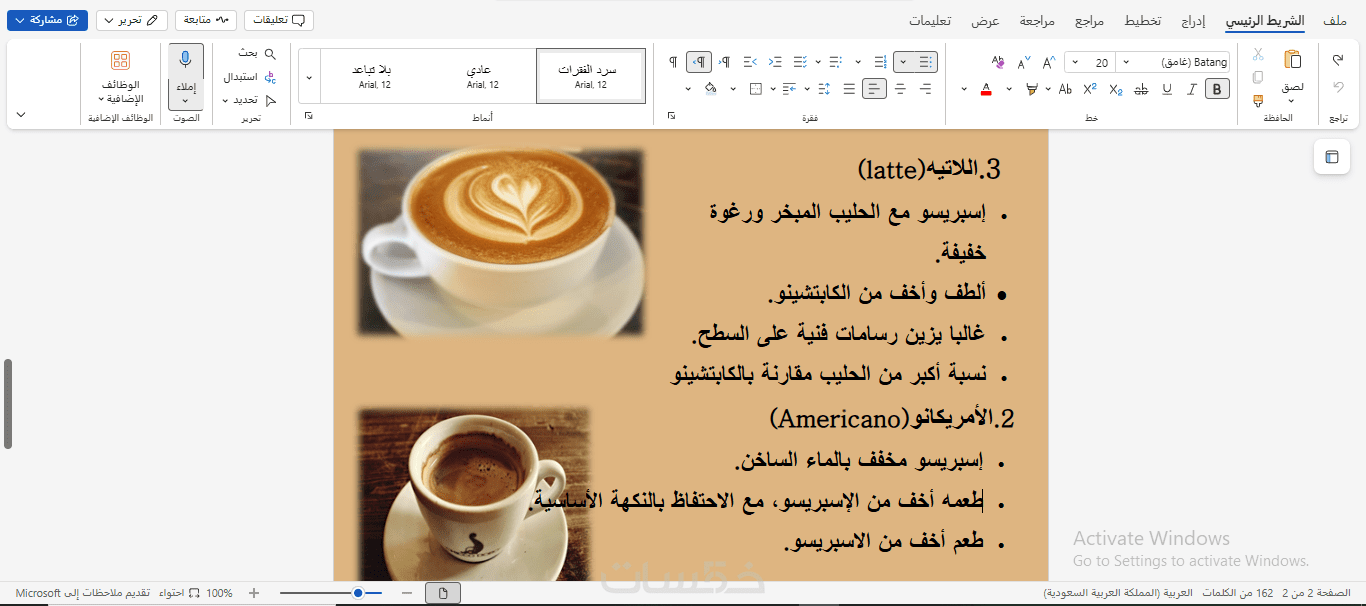Toggle Underline formatting button
This screenshot has height=606, width=1366.
pos(1167,89)
